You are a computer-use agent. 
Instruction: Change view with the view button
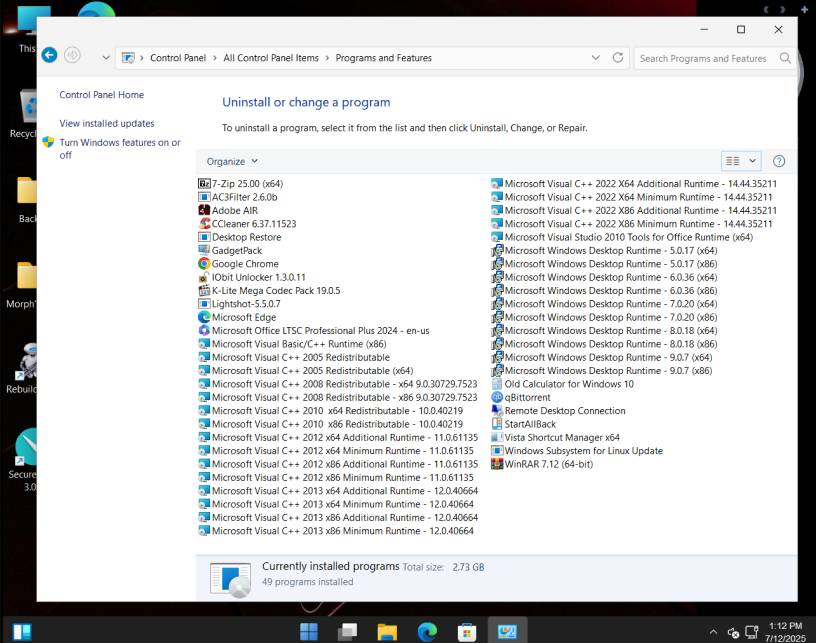point(733,161)
